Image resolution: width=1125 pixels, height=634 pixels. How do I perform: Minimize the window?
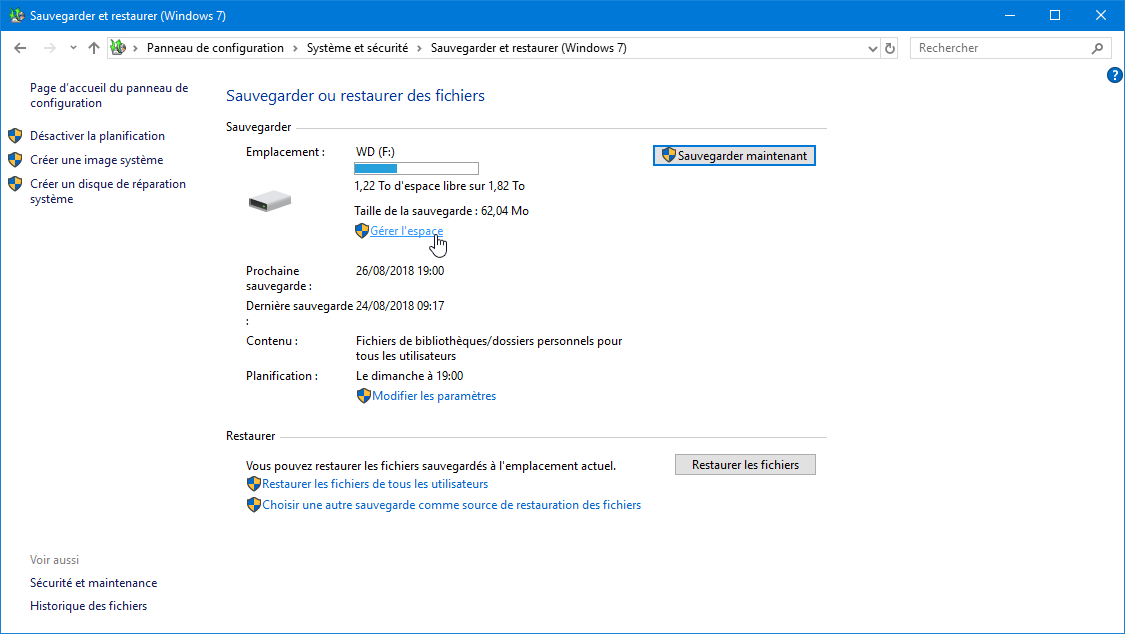[1009, 15]
